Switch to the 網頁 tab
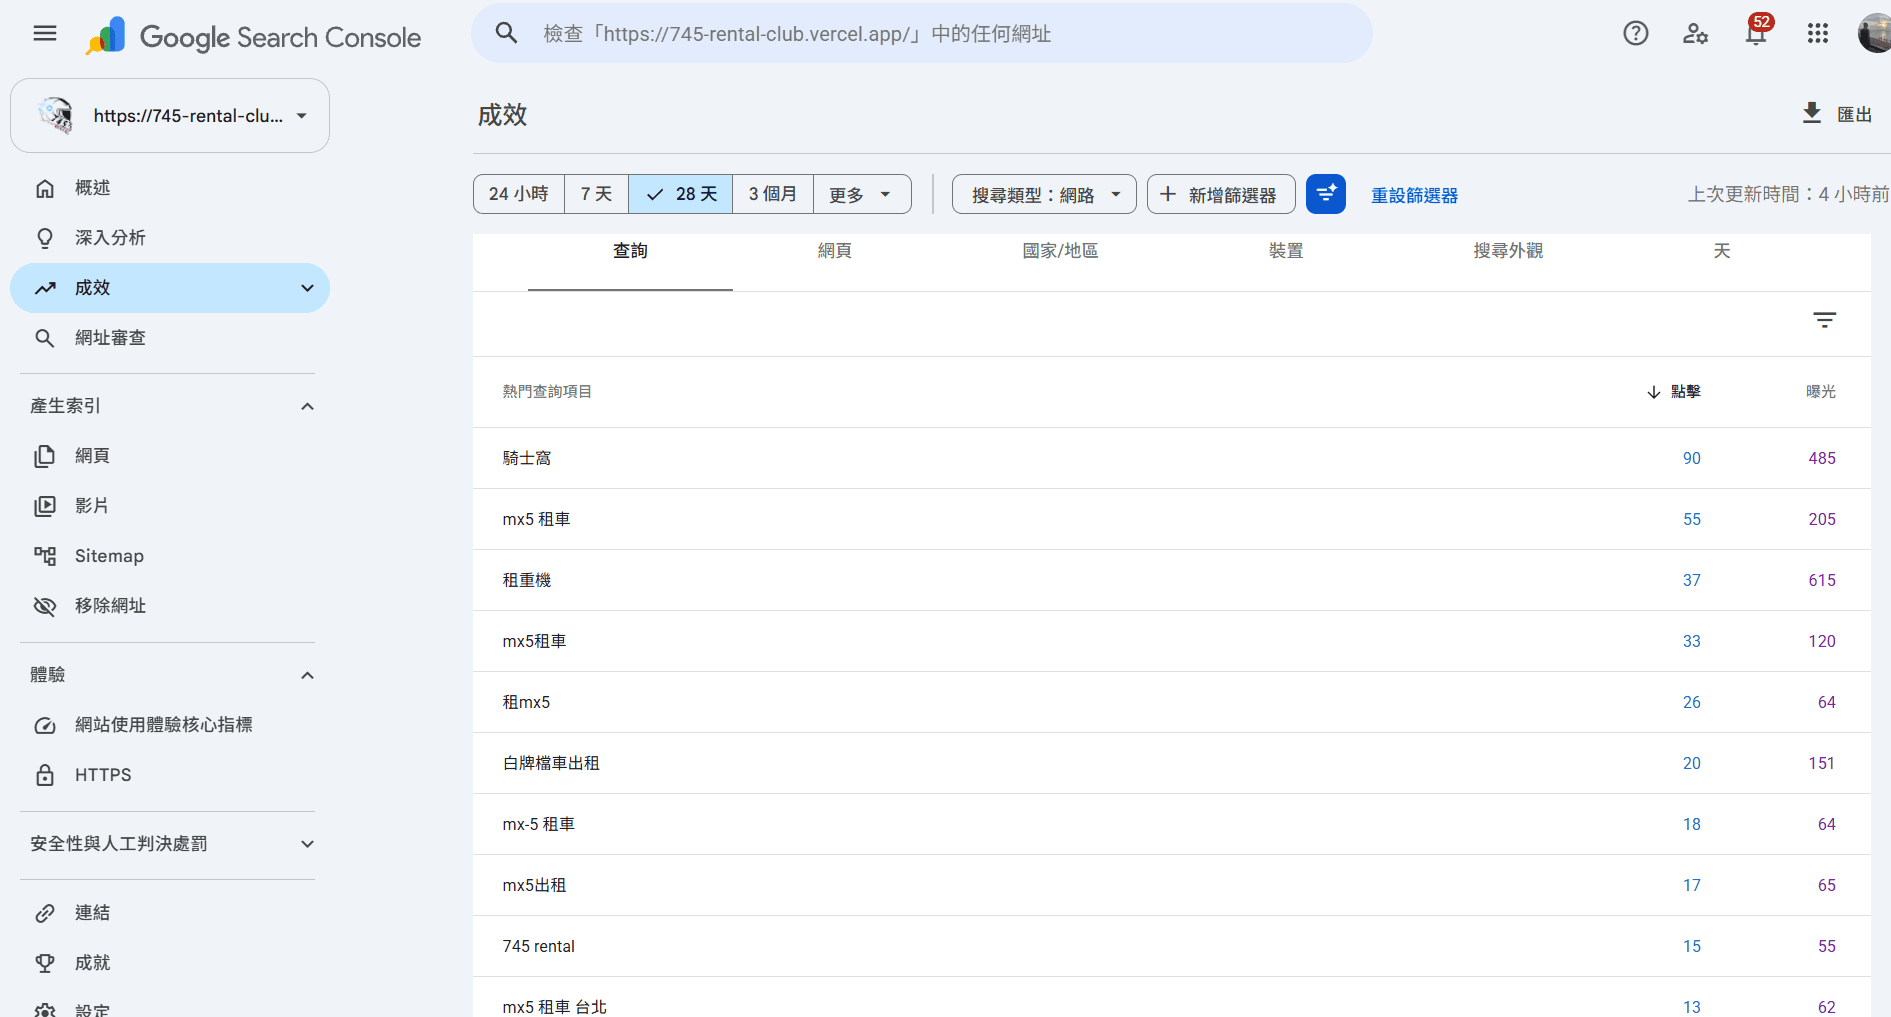 tap(835, 251)
